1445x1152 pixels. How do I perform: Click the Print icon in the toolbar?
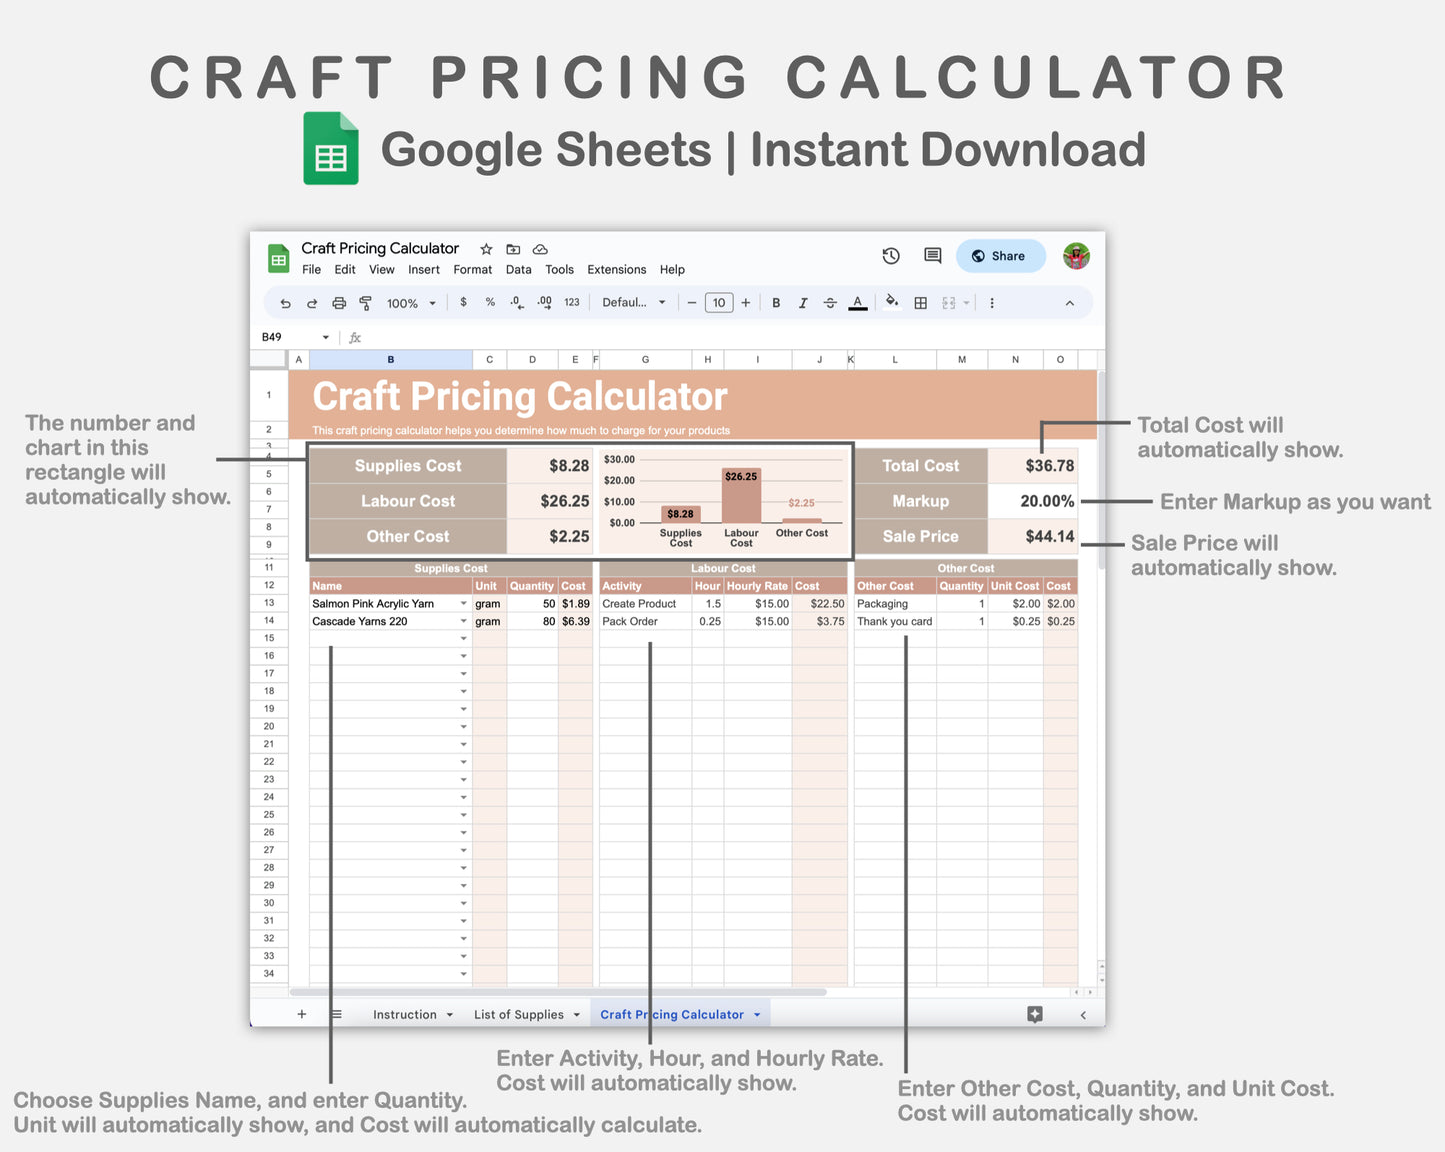tap(339, 302)
